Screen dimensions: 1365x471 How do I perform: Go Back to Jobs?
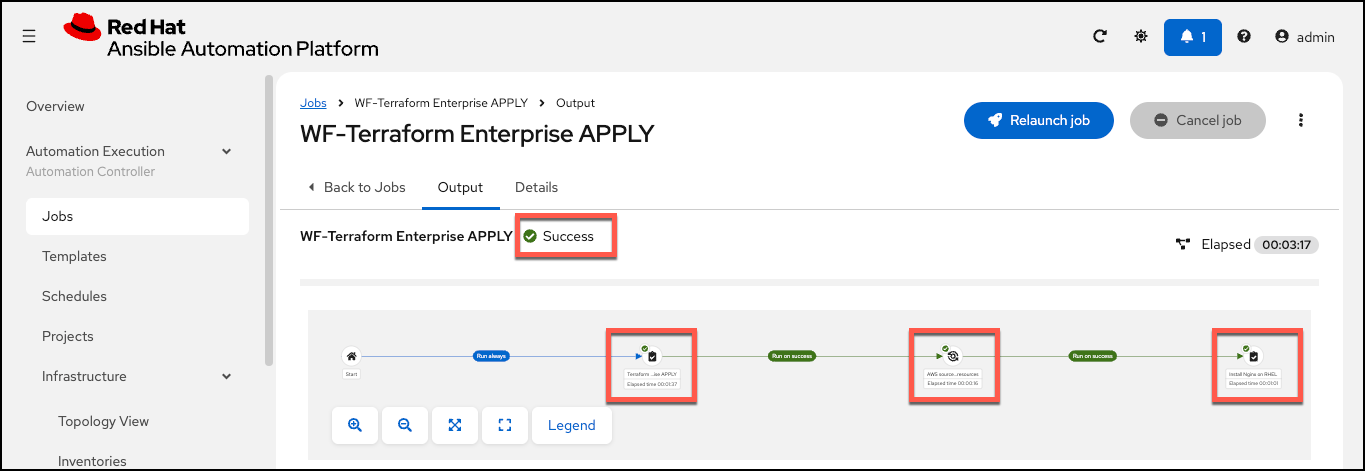point(357,187)
